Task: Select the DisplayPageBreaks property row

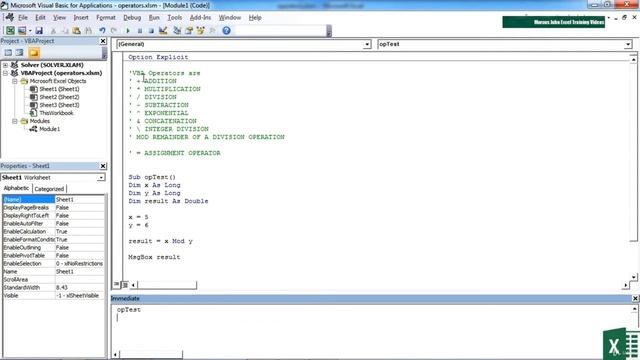Action: [53, 207]
